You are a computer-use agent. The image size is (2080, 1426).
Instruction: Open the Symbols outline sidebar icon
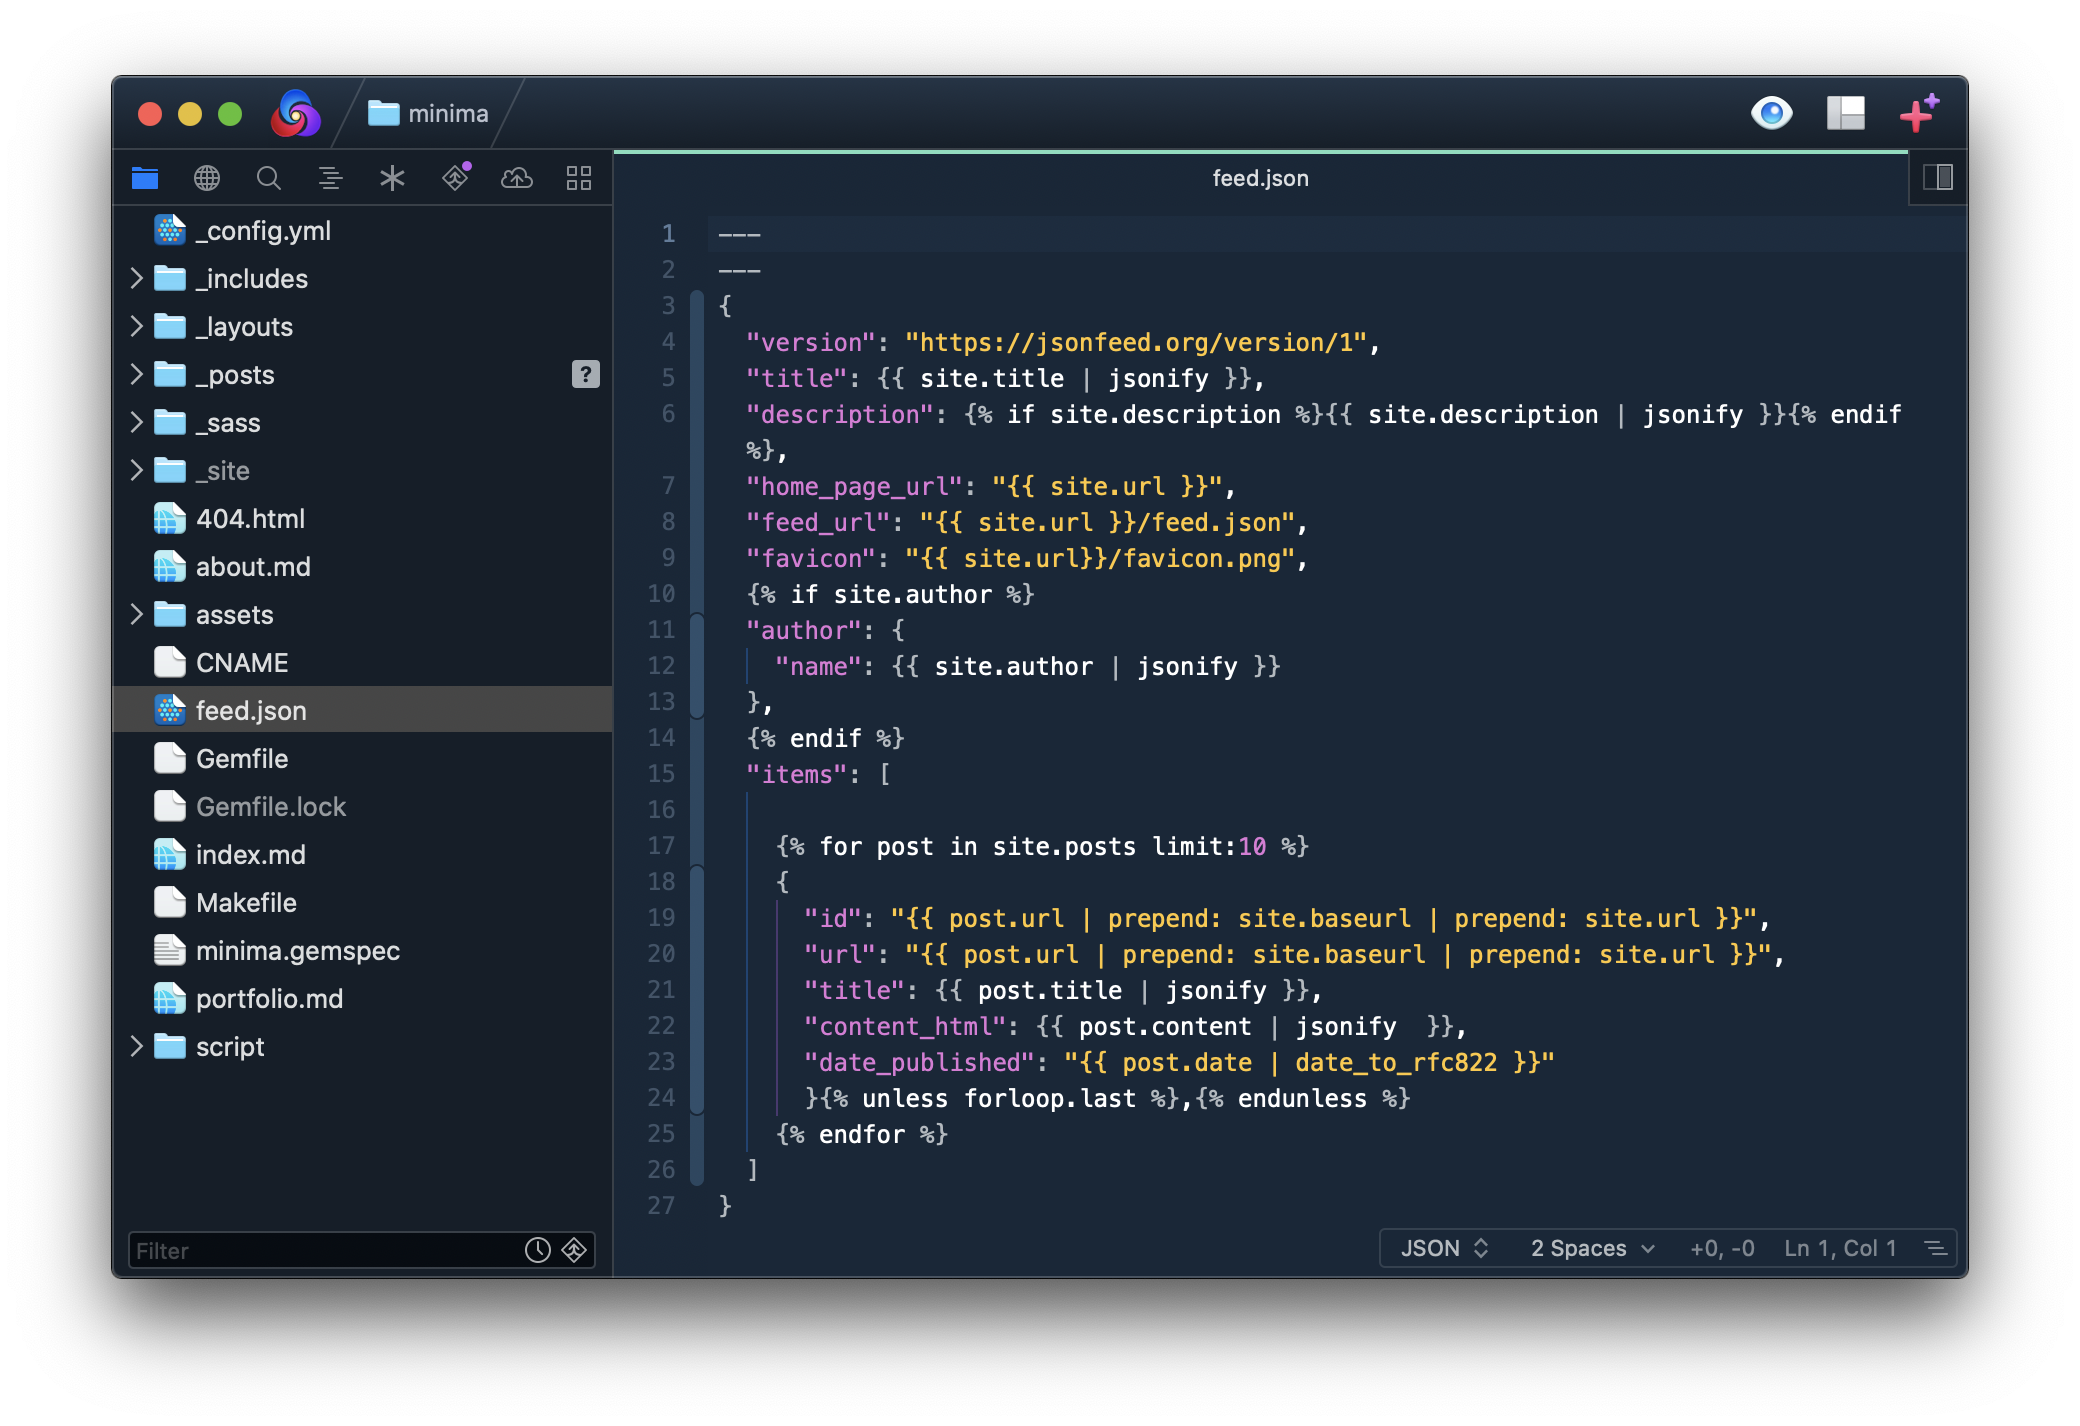tap(330, 178)
